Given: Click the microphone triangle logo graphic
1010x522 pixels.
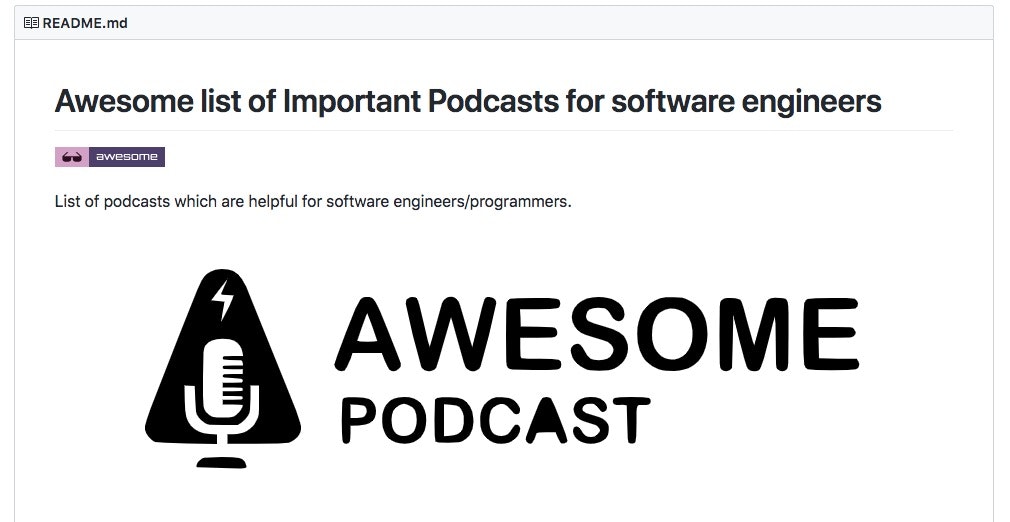Looking at the screenshot, I should click(x=223, y=369).
